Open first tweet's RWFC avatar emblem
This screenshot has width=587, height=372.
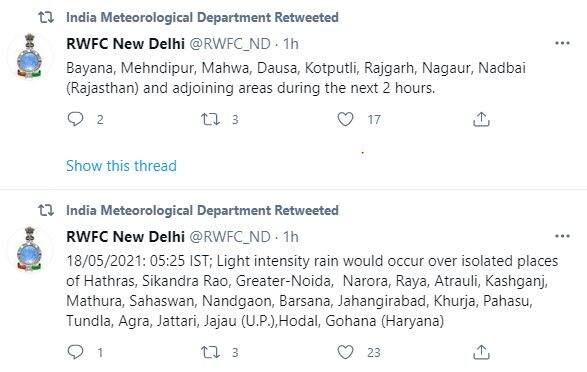click(30, 55)
